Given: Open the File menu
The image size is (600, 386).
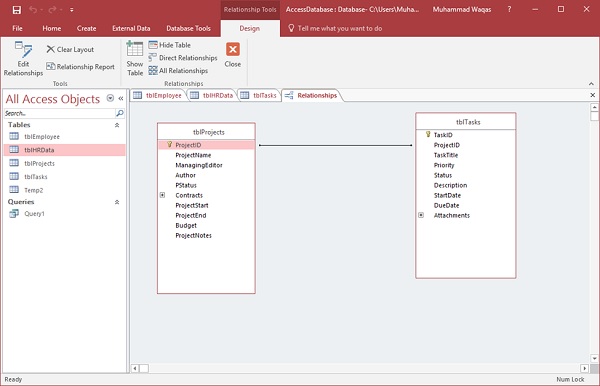Looking at the screenshot, I should (x=17, y=28).
